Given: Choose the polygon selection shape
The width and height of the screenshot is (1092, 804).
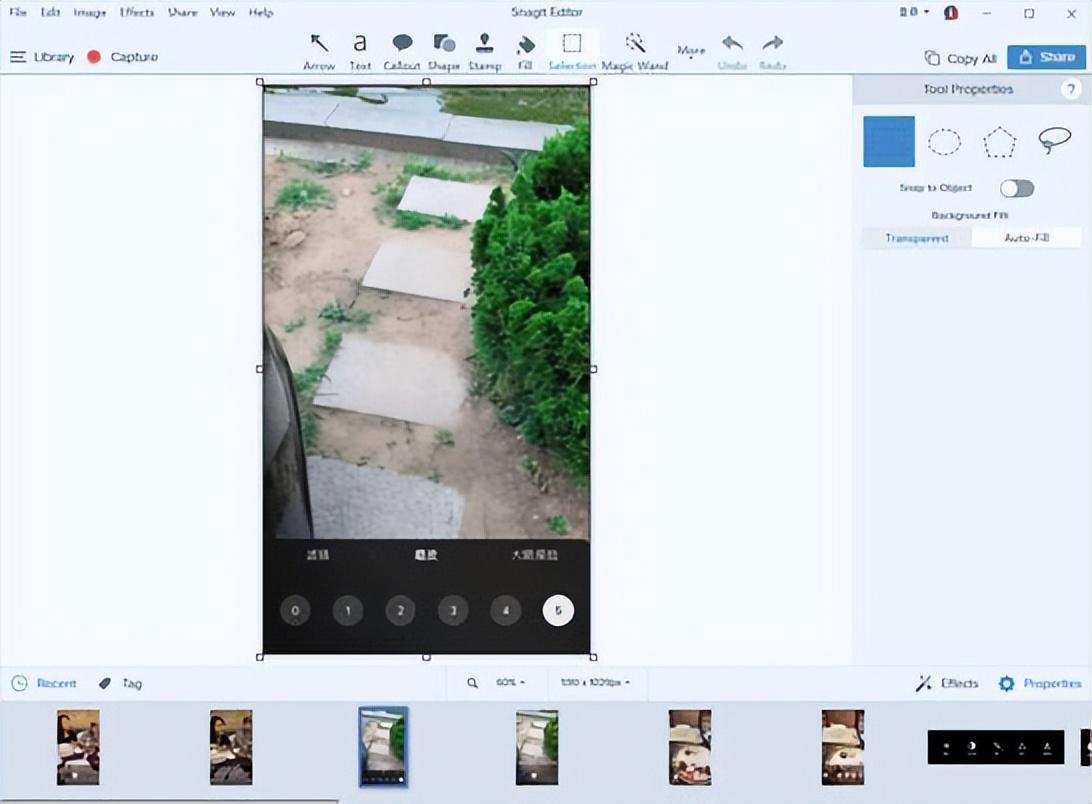Looking at the screenshot, I should [x=999, y=141].
